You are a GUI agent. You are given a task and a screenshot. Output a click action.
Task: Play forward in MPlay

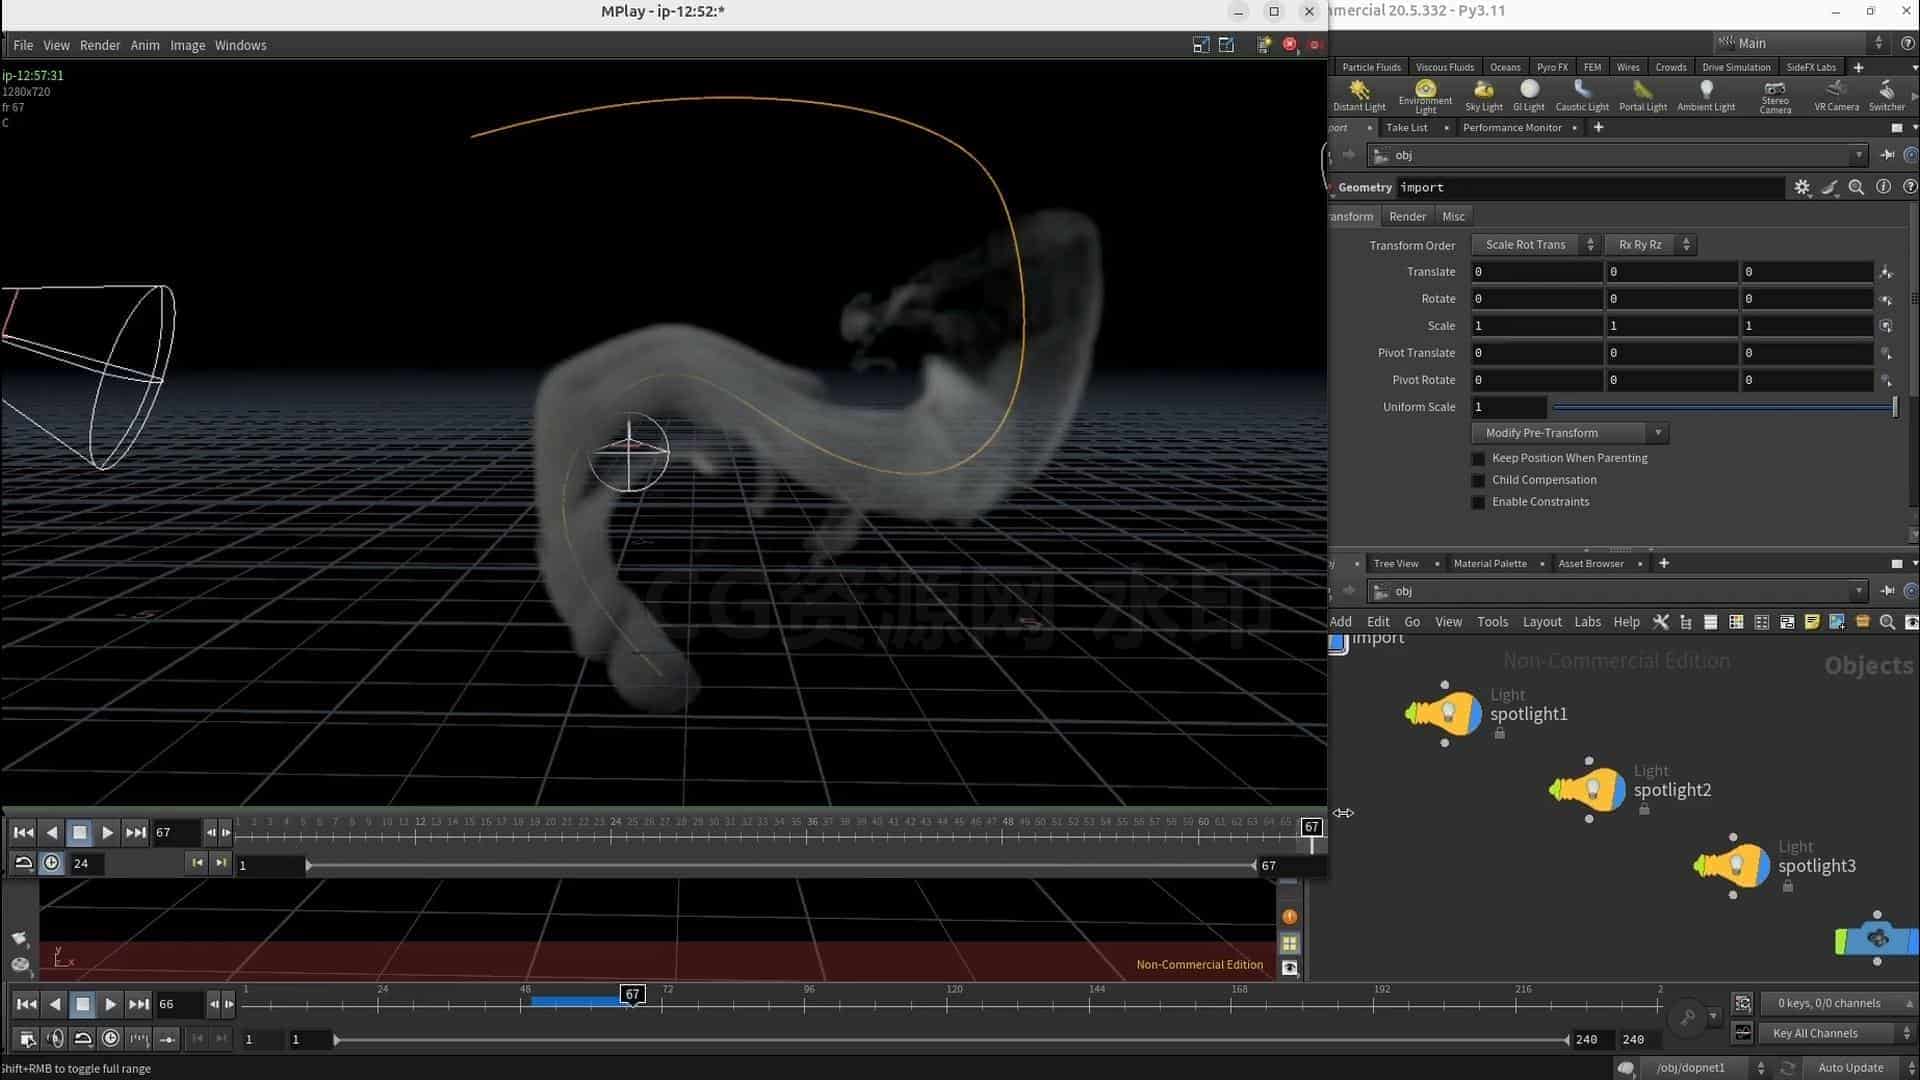coord(108,832)
